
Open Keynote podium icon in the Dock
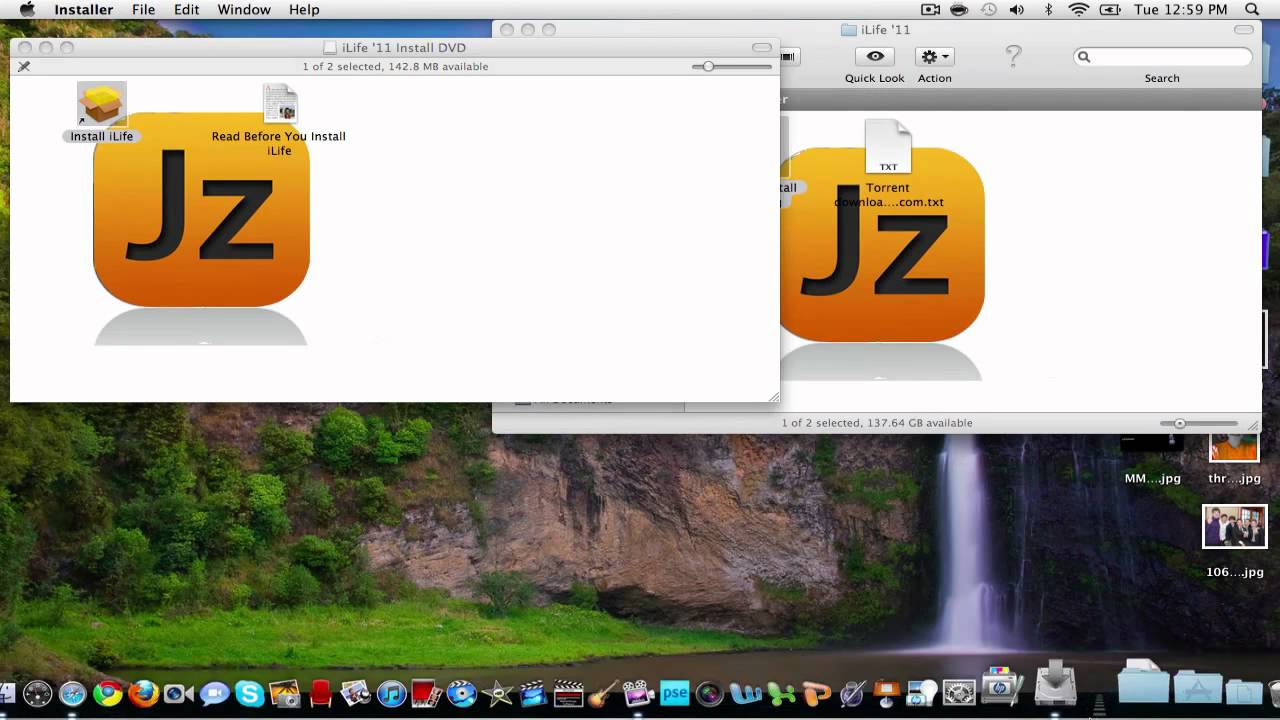tap(887, 692)
